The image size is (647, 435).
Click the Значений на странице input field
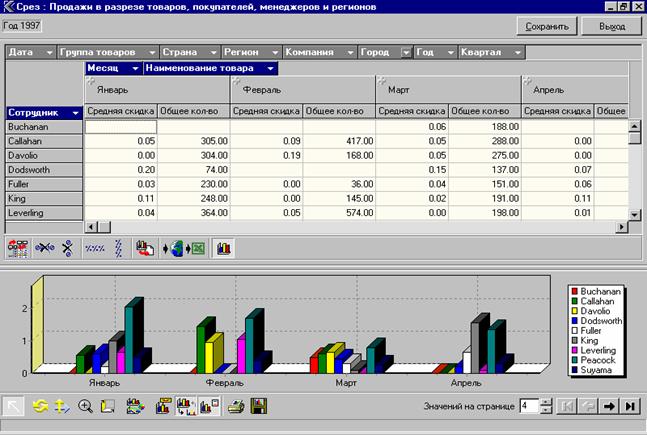tap(527, 406)
